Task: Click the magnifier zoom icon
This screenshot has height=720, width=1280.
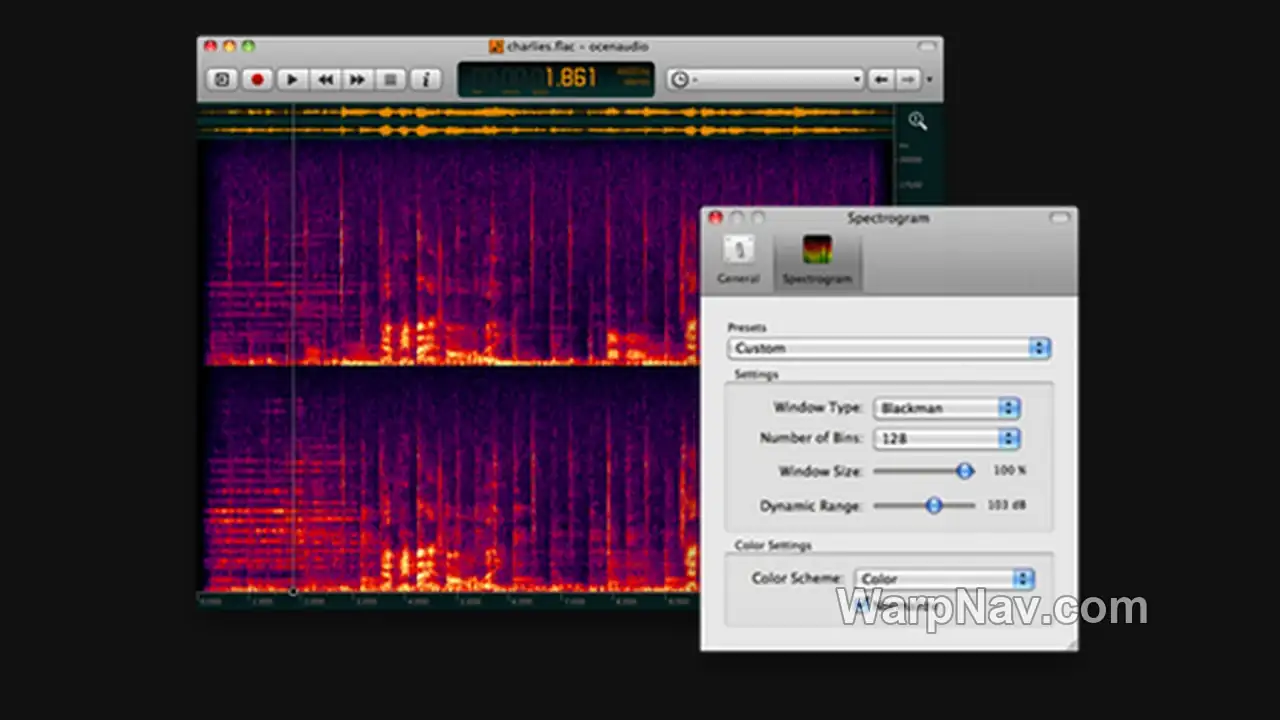Action: 917,121
